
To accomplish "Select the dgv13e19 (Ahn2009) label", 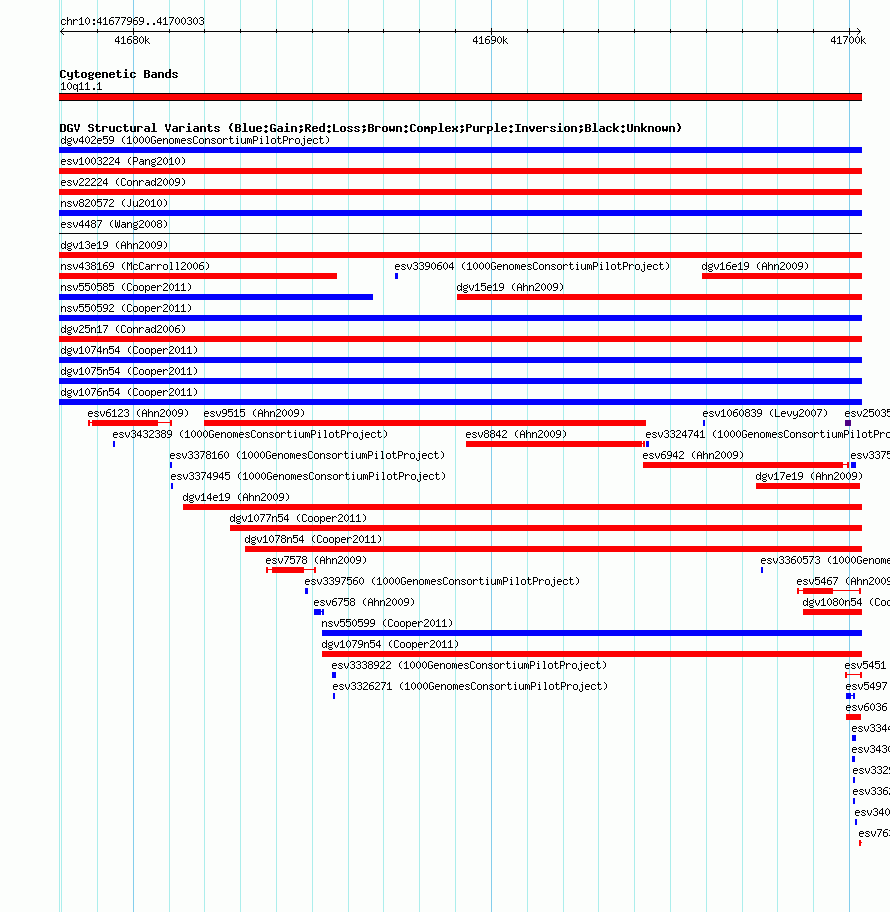I will coord(114,245).
